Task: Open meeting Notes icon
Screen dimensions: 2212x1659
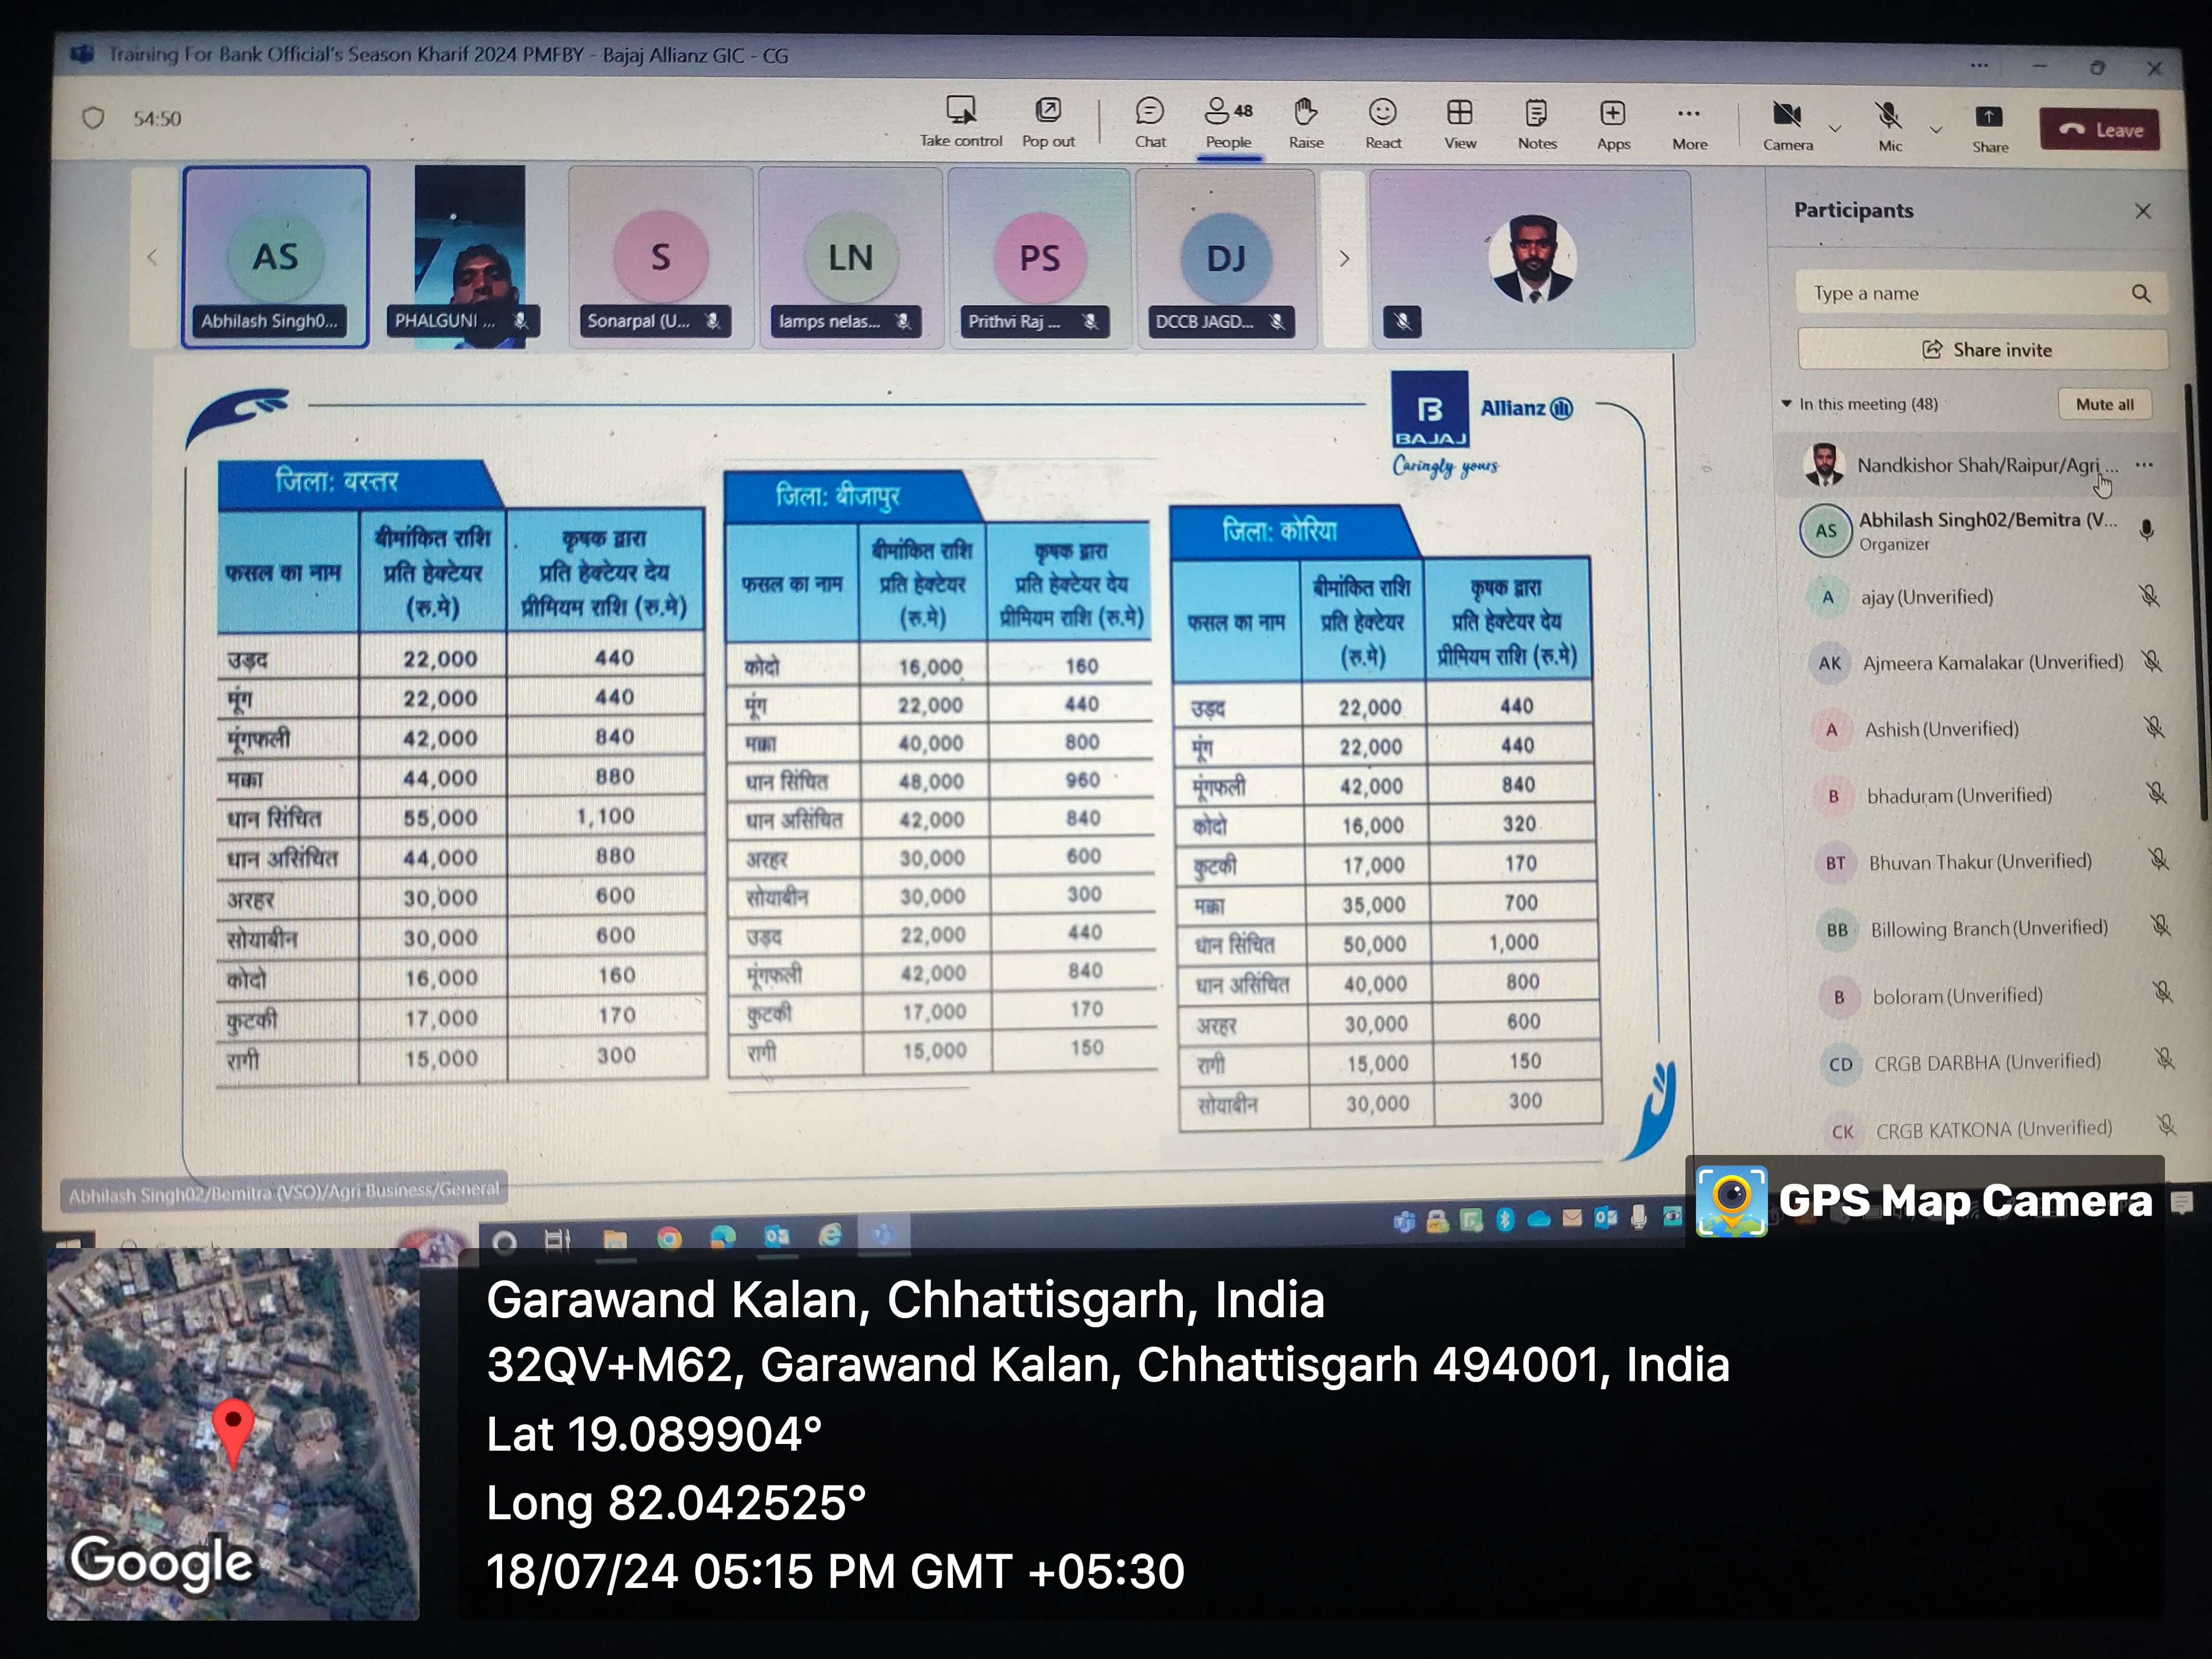Action: coord(1536,114)
